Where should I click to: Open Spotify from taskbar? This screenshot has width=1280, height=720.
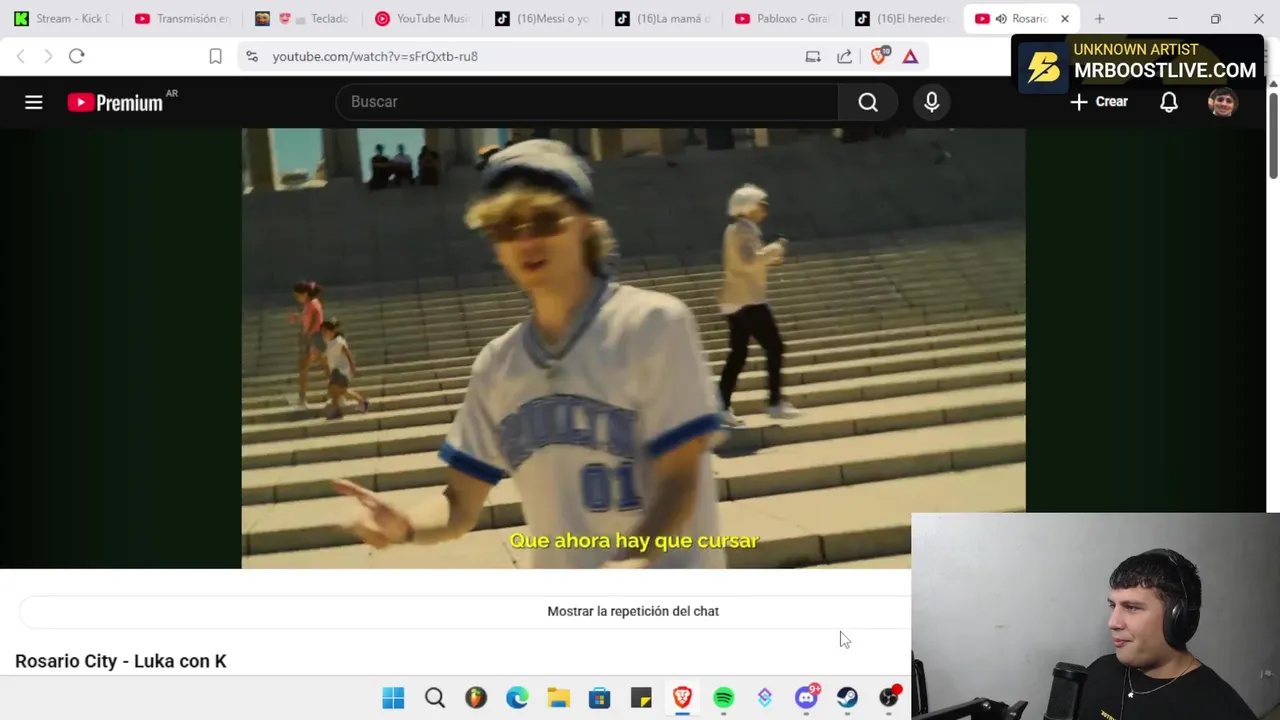coord(723,698)
